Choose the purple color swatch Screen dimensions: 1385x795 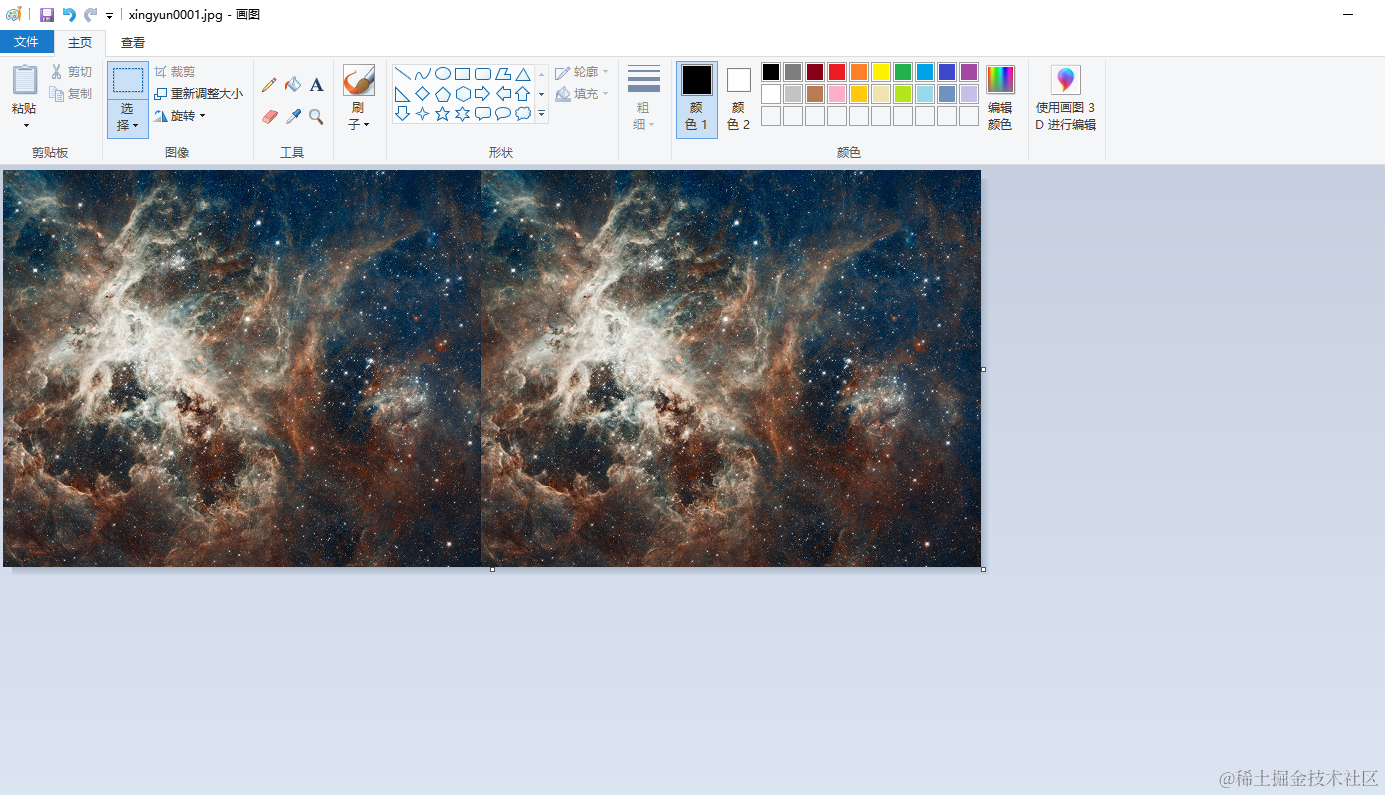point(969,72)
